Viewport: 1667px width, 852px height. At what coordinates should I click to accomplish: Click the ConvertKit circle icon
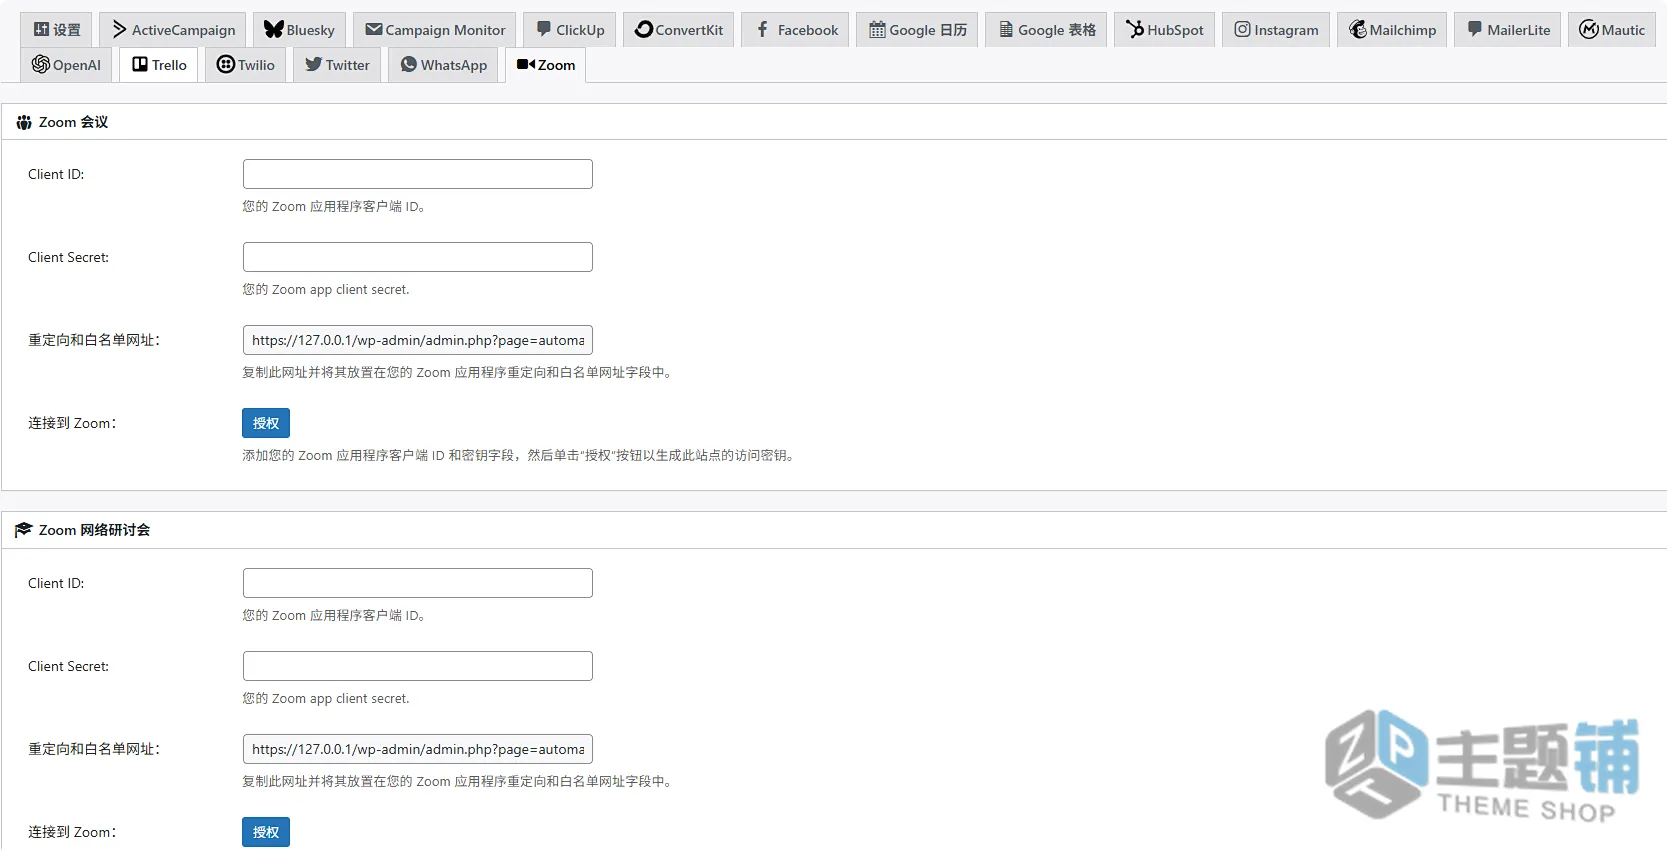644,30
